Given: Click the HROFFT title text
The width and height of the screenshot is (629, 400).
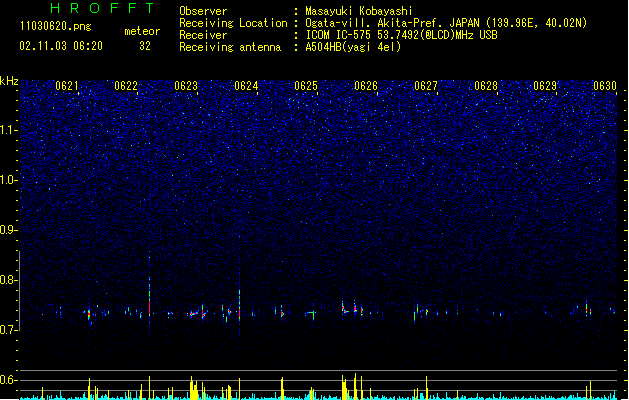Looking at the screenshot, I should tap(102, 8).
